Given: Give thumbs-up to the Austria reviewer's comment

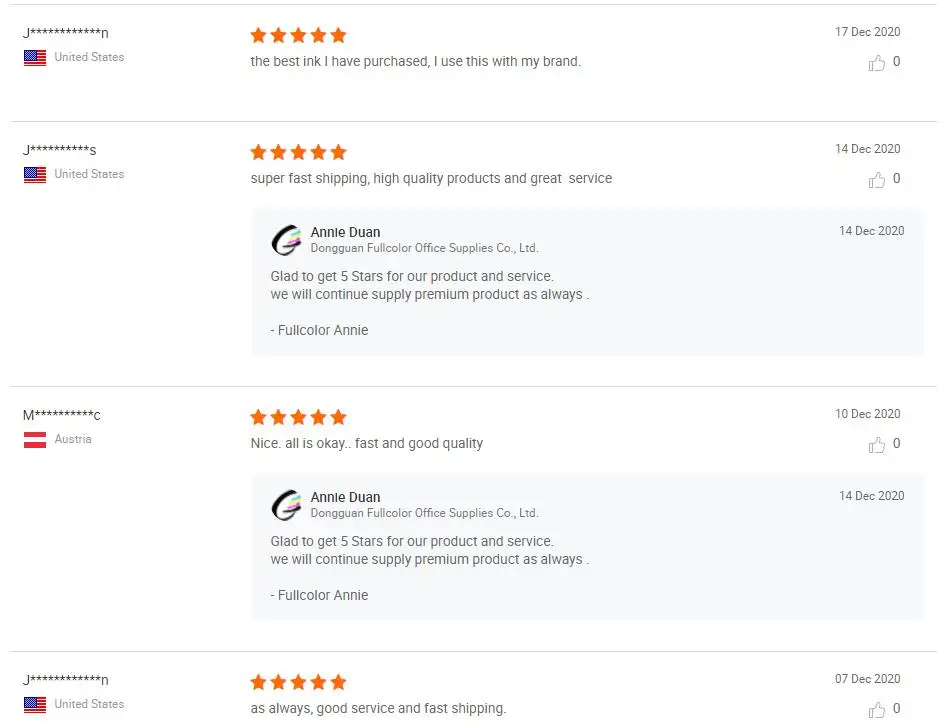Looking at the screenshot, I should [x=877, y=445].
